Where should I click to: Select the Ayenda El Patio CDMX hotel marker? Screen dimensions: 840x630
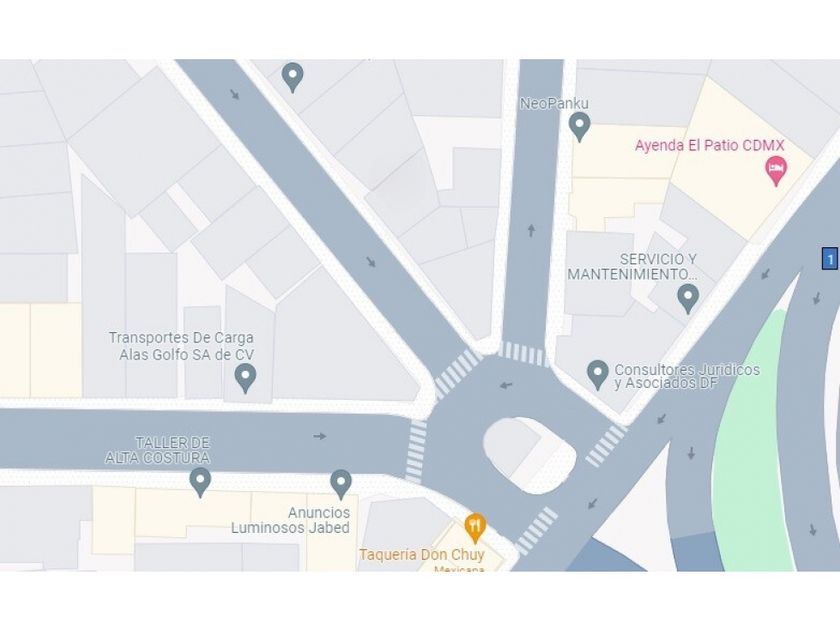tap(776, 170)
